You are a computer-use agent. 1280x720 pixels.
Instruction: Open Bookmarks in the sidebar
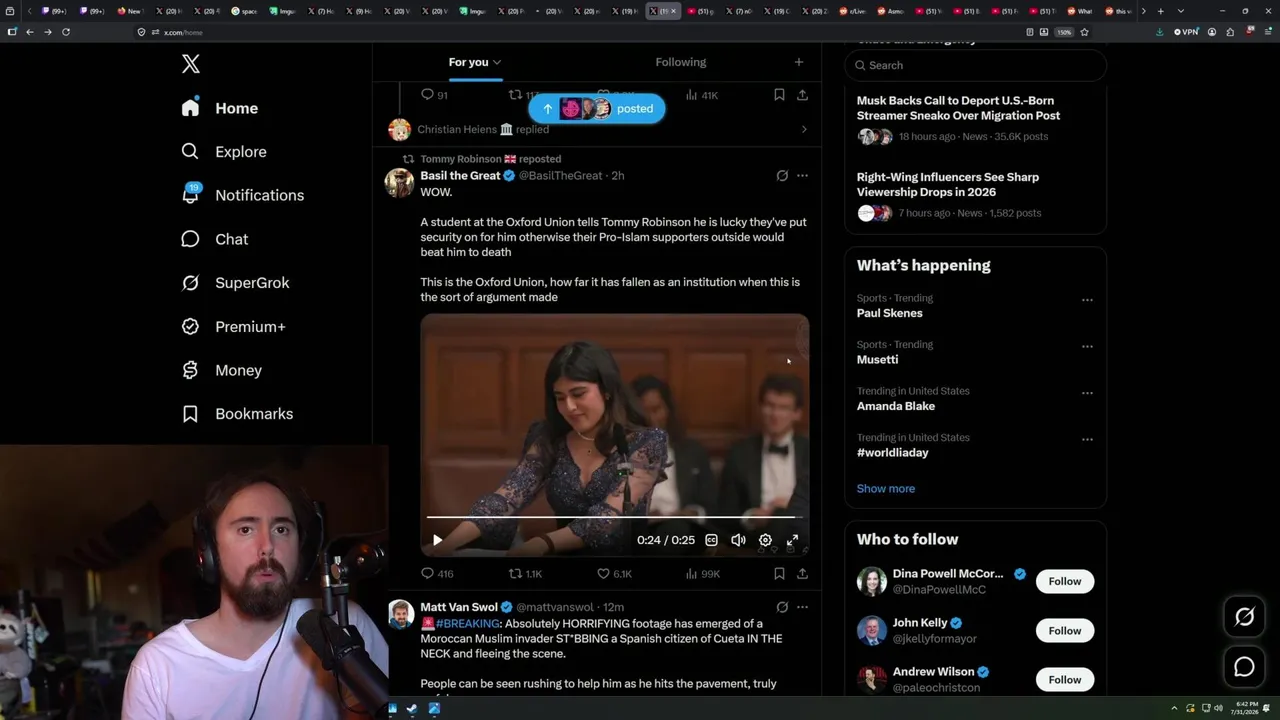click(237, 414)
